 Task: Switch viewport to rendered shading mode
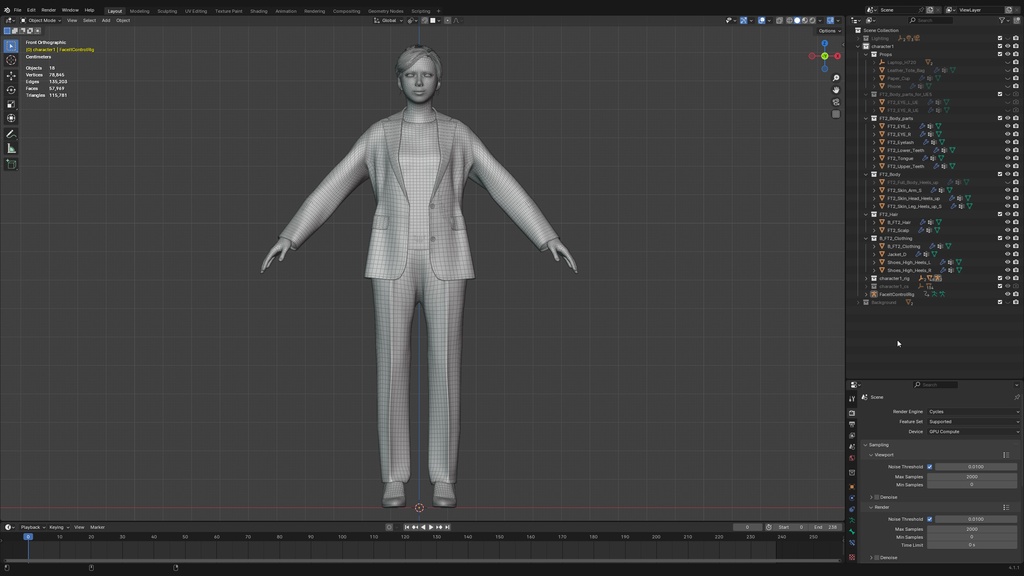(812, 19)
